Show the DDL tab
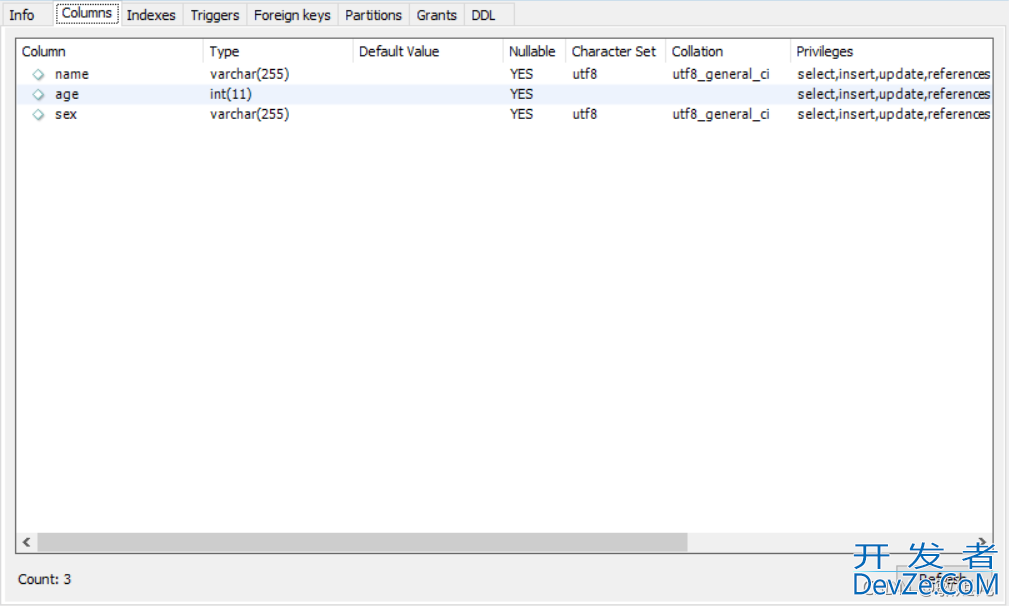 click(483, 15)
